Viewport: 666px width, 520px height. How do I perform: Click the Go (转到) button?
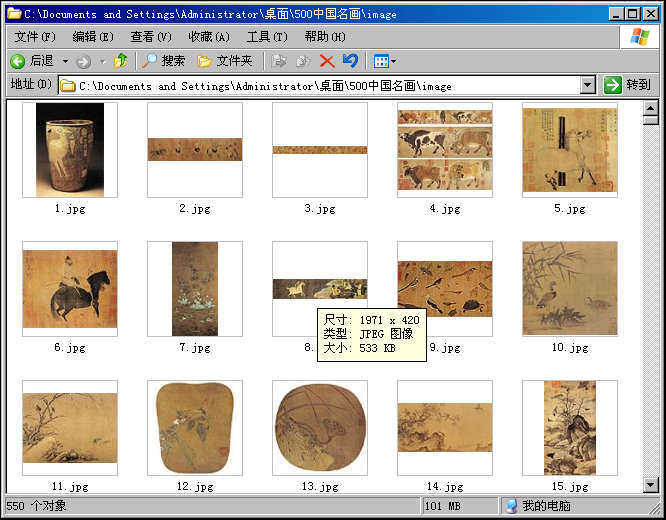627,85
